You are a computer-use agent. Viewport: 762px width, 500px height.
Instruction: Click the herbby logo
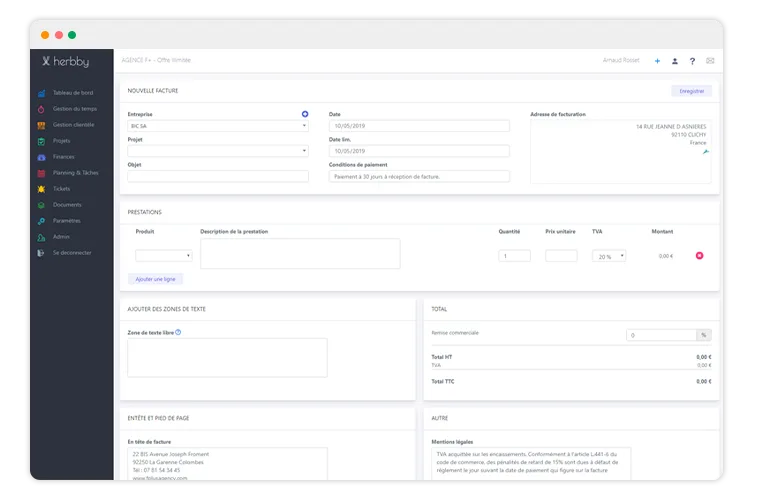[x=66, y=61]
